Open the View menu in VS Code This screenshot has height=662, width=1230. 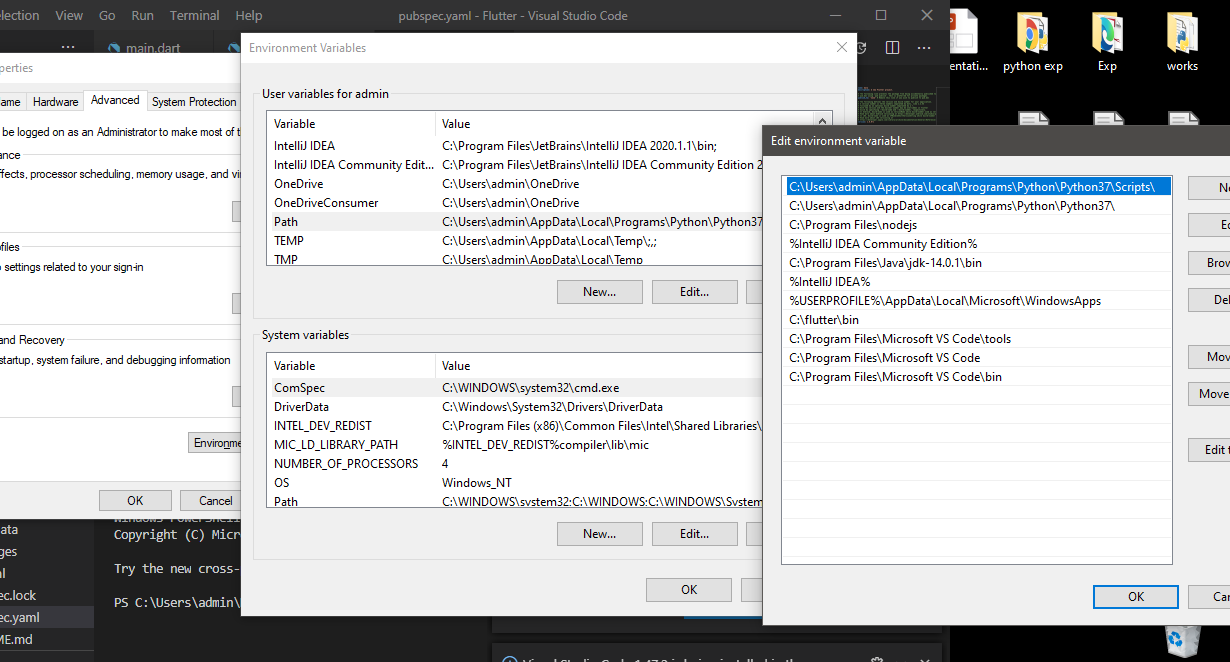coord(69,15)
